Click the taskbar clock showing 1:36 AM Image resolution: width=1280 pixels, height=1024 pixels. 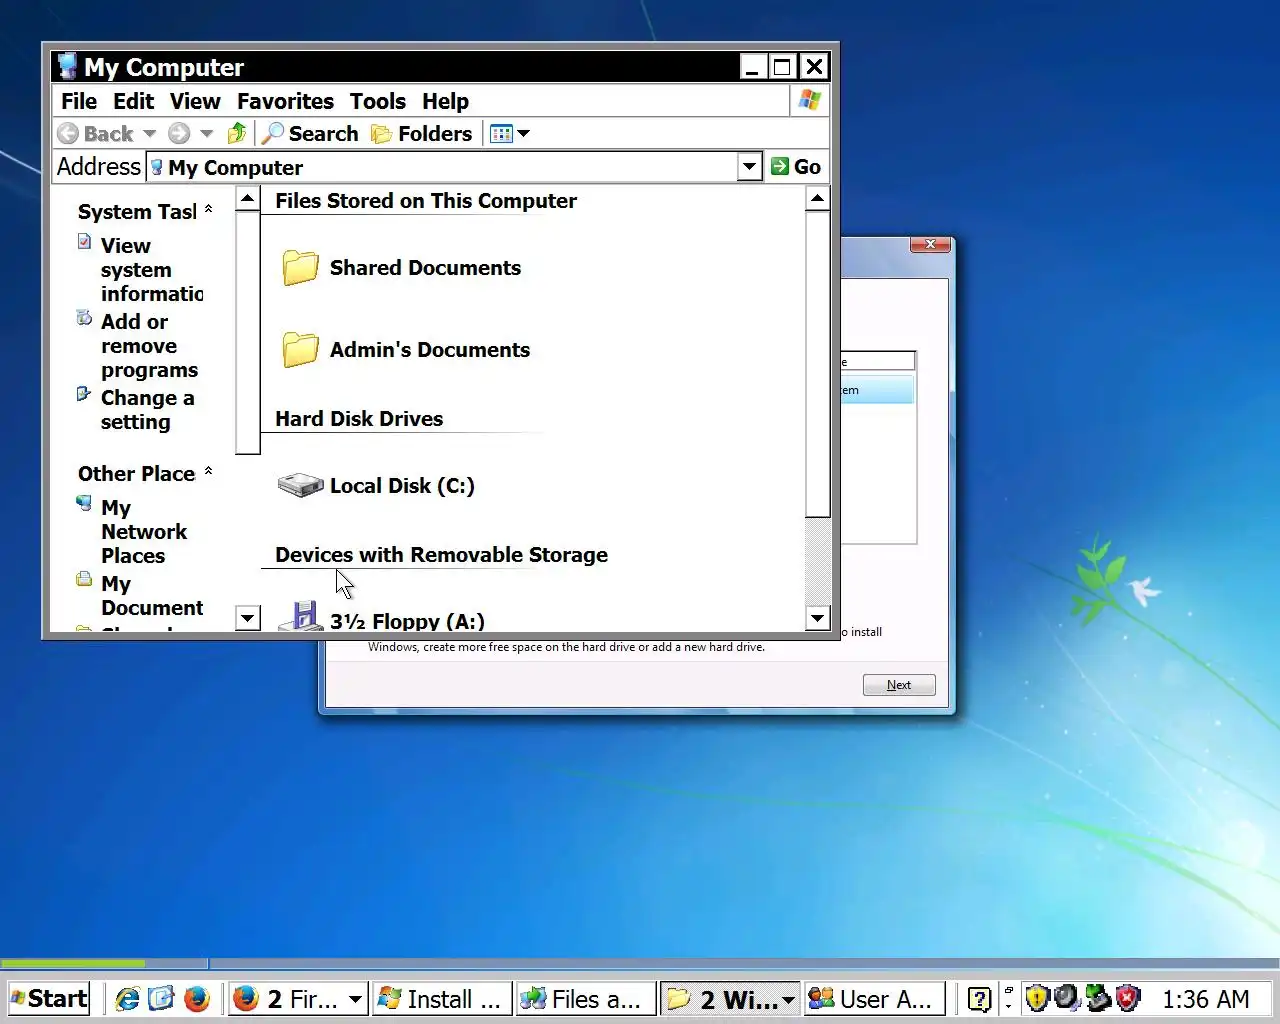[x=1205, y=999]
